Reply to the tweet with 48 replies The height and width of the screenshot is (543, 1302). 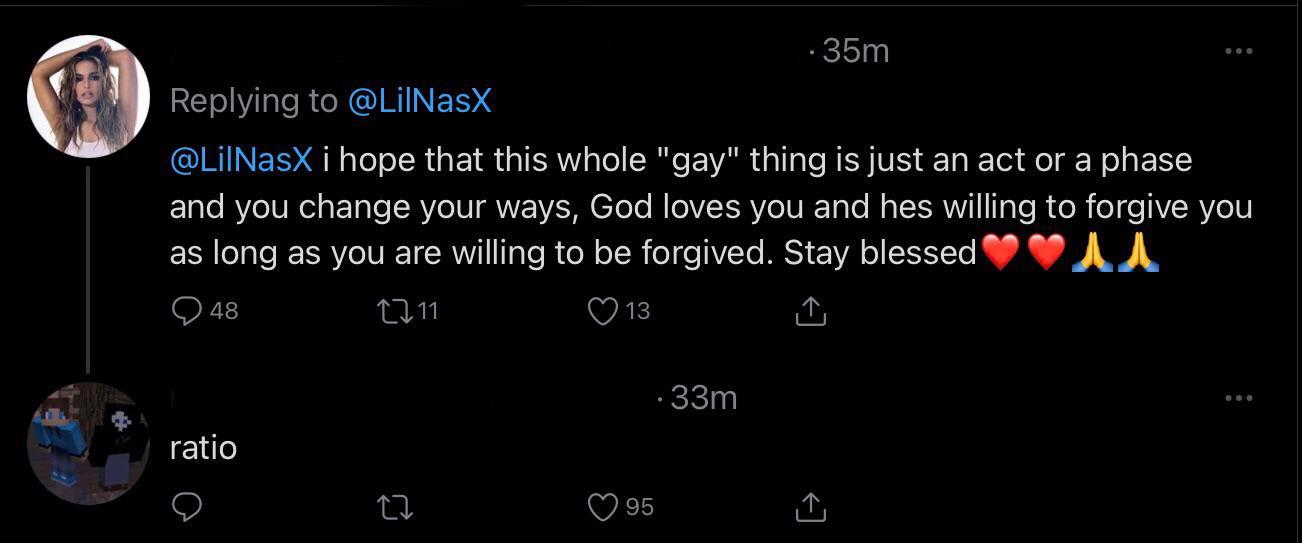click(187, 311)
